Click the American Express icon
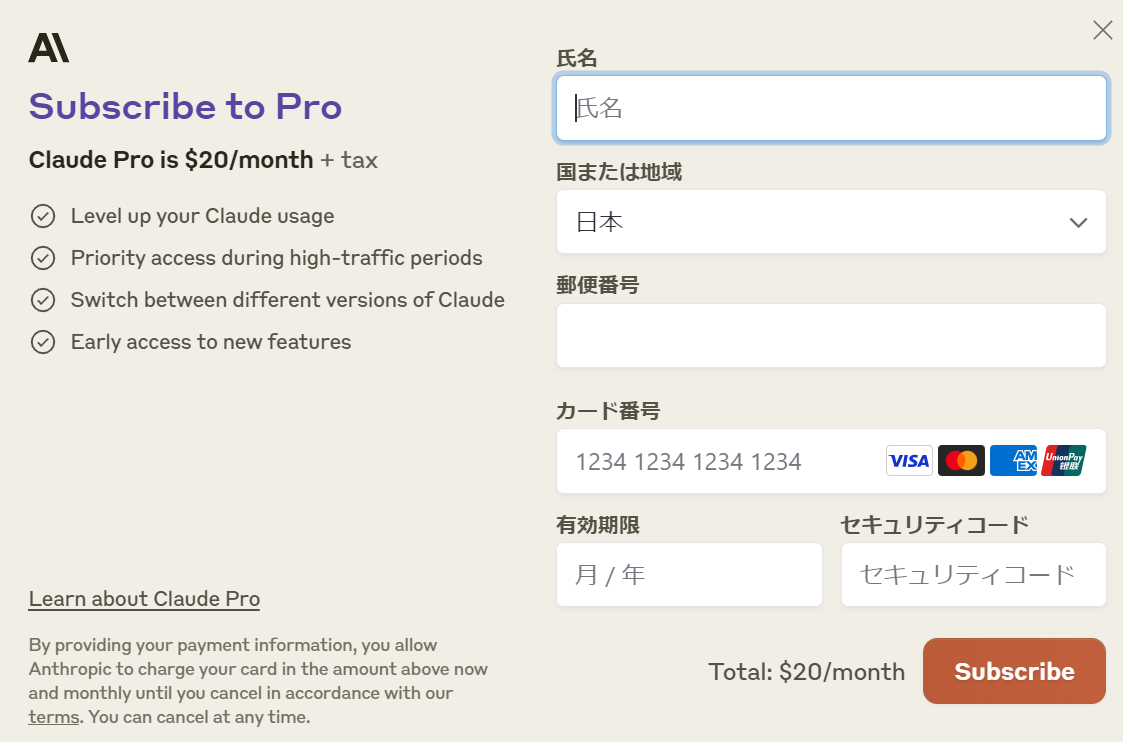This screenshot has width=1123, height=742. pos(1013,461)
